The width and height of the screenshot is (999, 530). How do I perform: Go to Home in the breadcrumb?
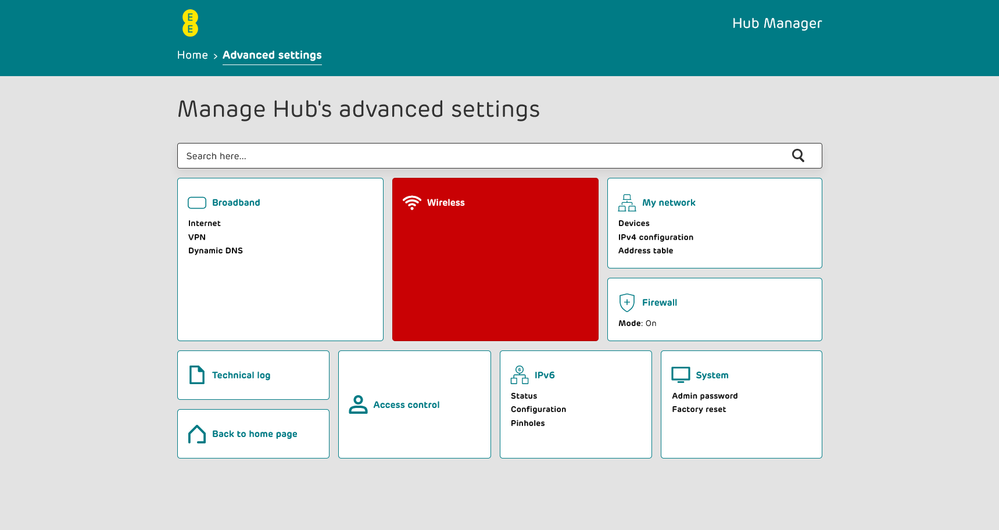192,55
